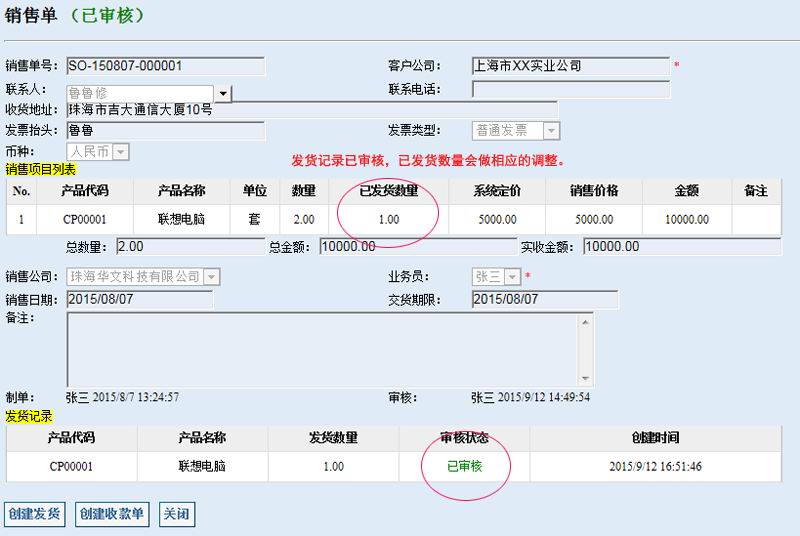Click the 发货记录 section label
Screen dimensions: 800x536
tap(29, 416)
